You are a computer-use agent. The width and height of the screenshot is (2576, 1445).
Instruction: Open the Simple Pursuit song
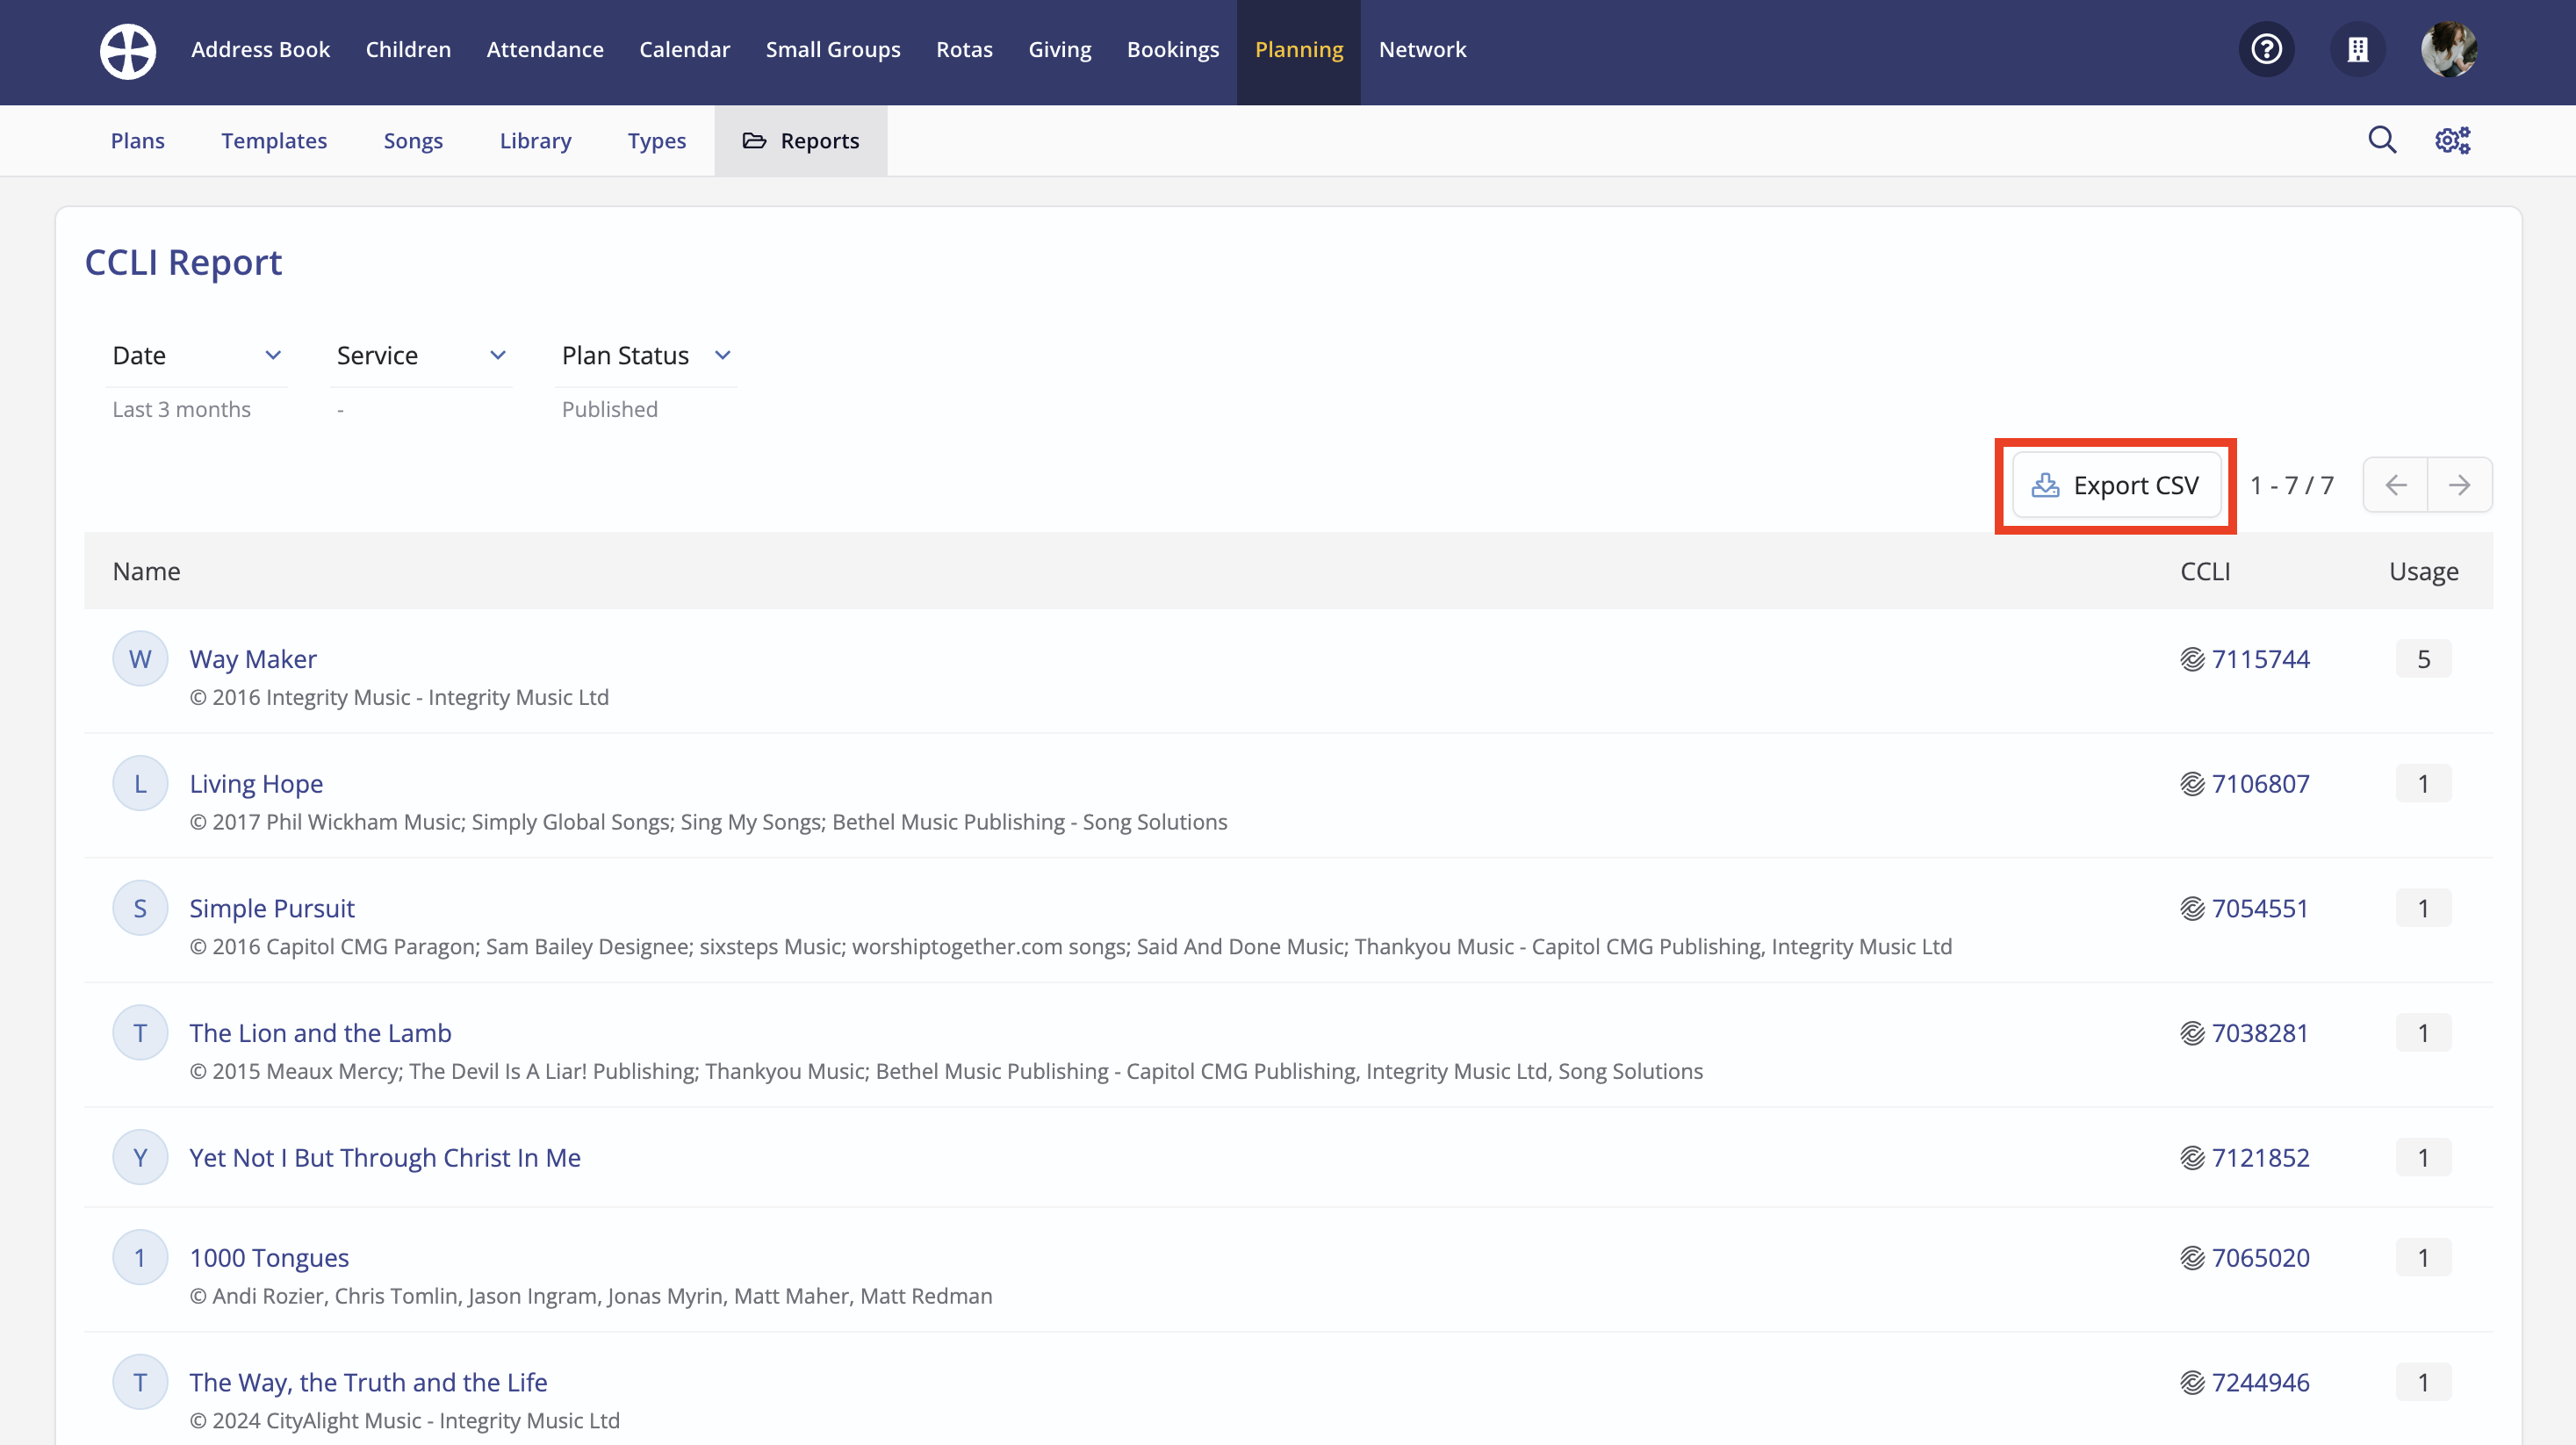point(272,908)
